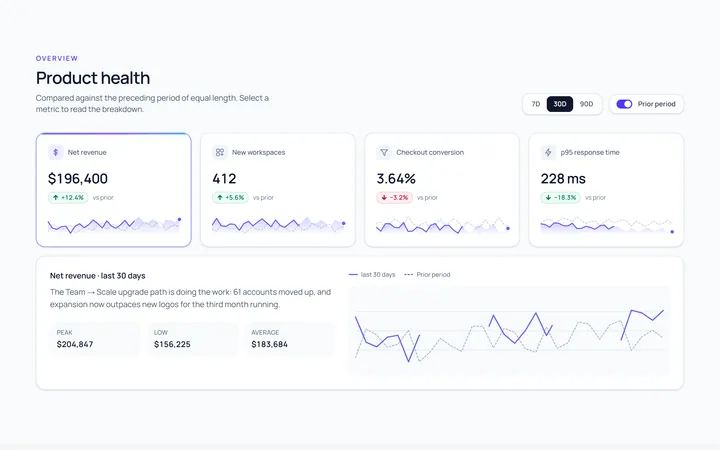Viewport: 720px width, 450px height.
Task: Click the 'Net revenue · last 30 days' heading
Action: (x=98, y=276)
